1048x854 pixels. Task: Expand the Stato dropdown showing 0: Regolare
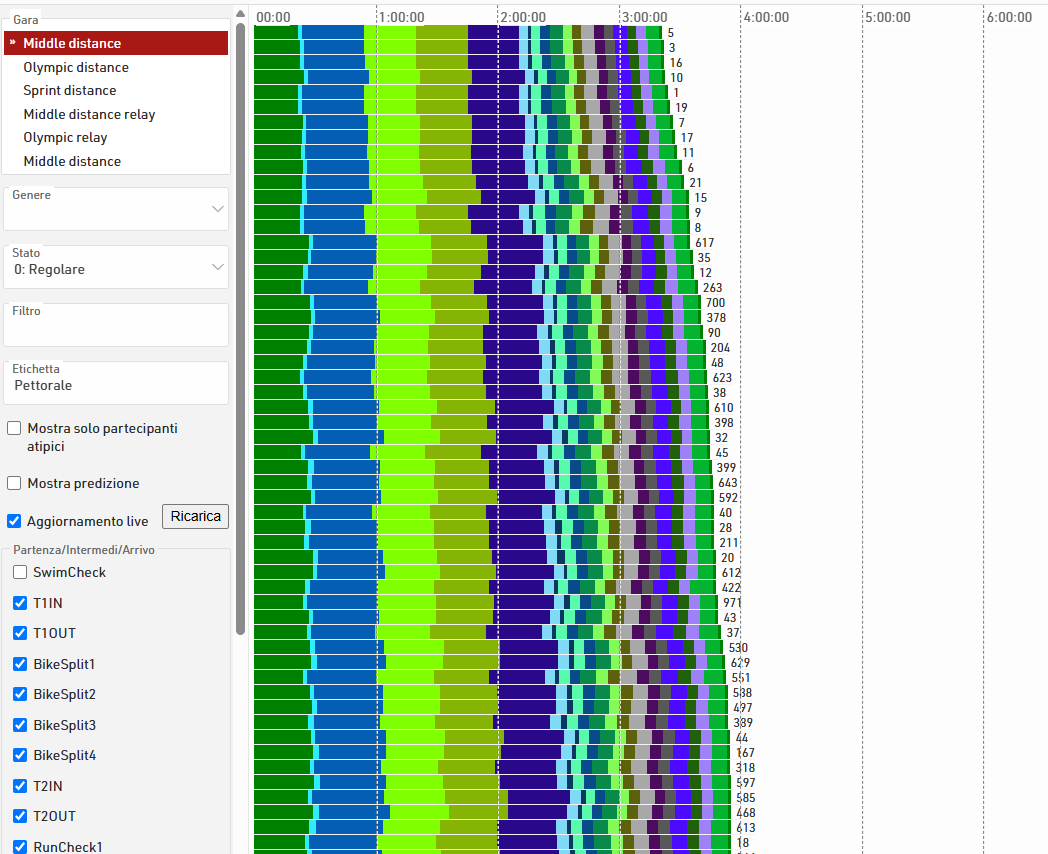point(117,268)
